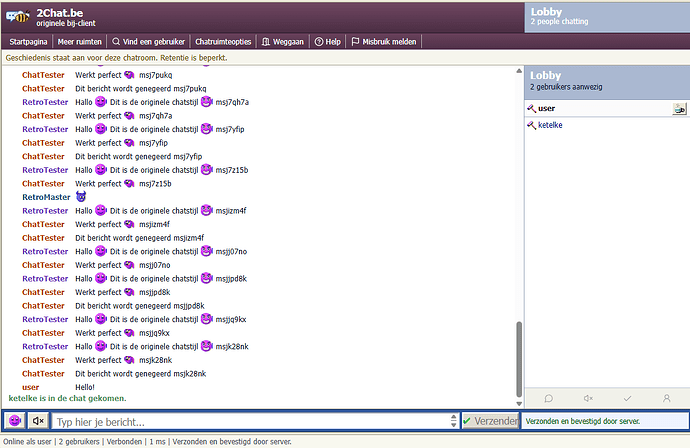
Task: Click the gavel icon beside ketelke
Action: 532,125
